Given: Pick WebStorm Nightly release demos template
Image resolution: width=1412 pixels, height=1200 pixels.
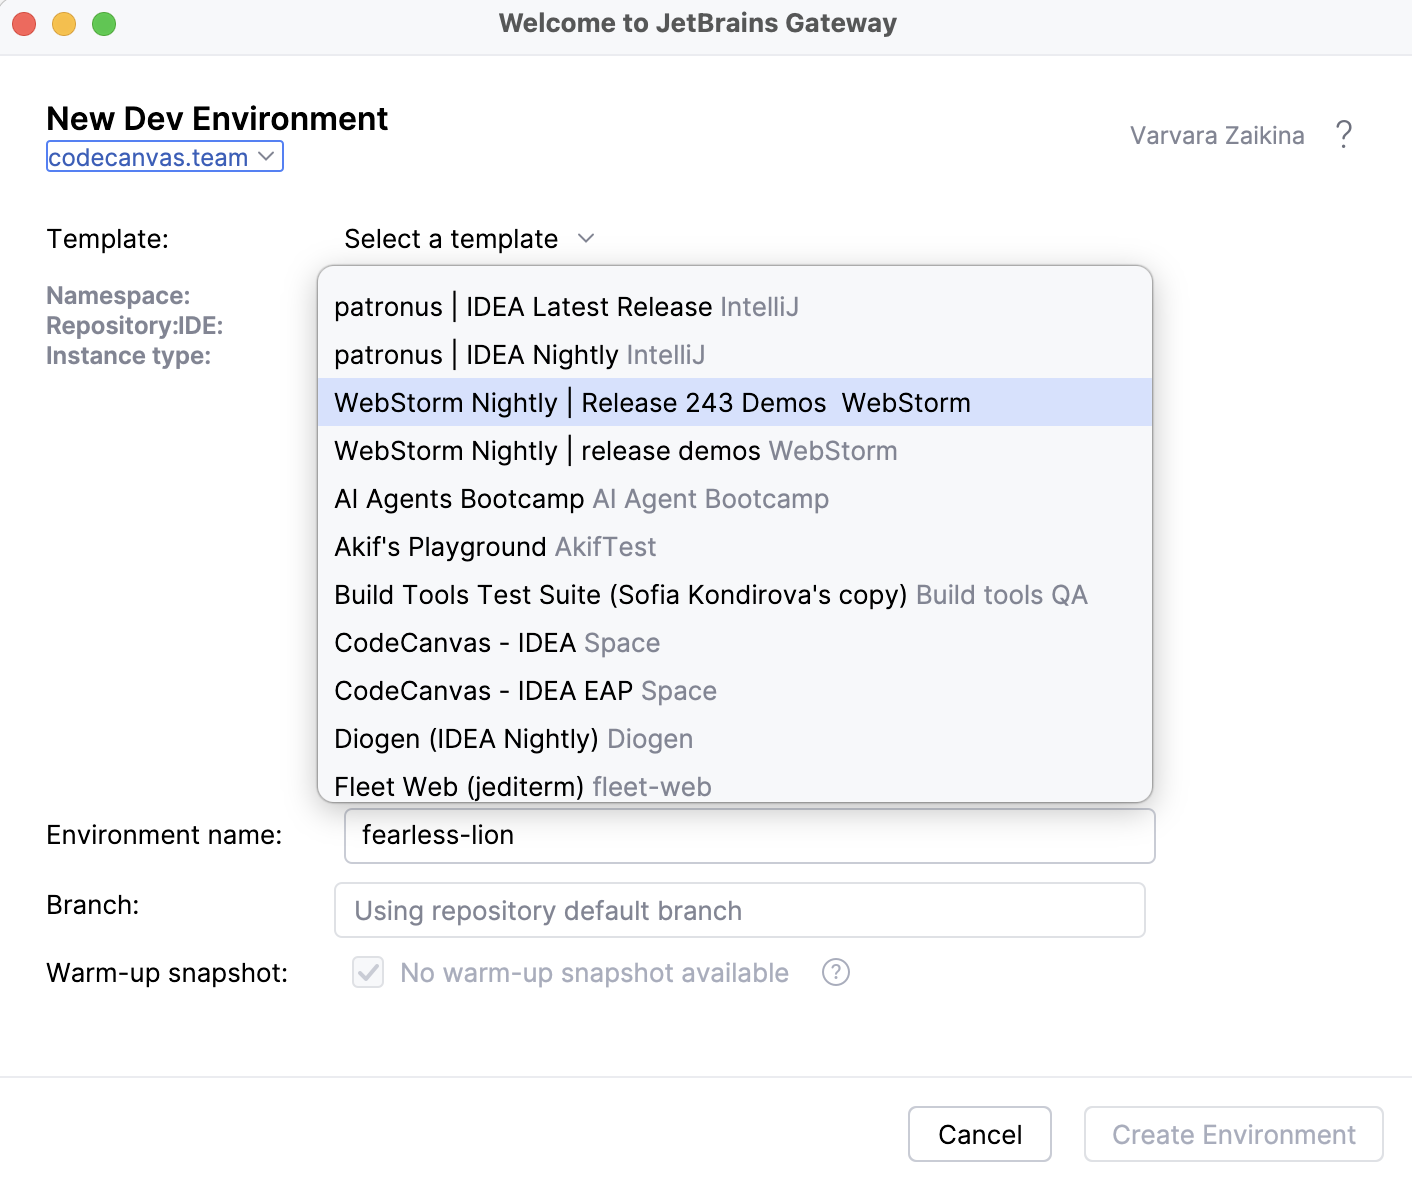Looking at the screenshot, I should pyautogui.click(x=735, y=451).
